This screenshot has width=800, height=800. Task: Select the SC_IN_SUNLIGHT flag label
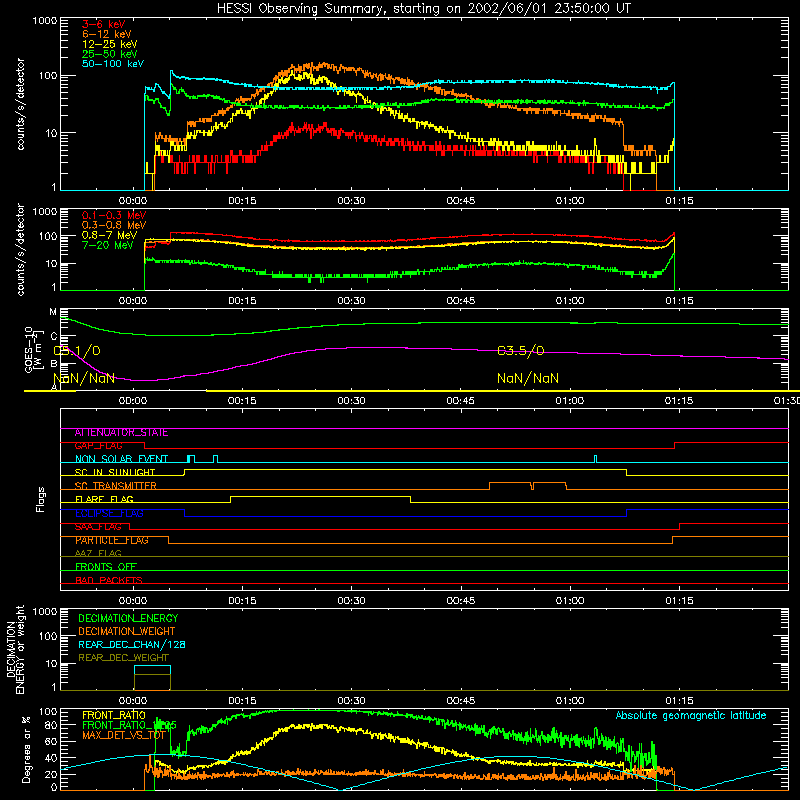[x=114, y=472]
